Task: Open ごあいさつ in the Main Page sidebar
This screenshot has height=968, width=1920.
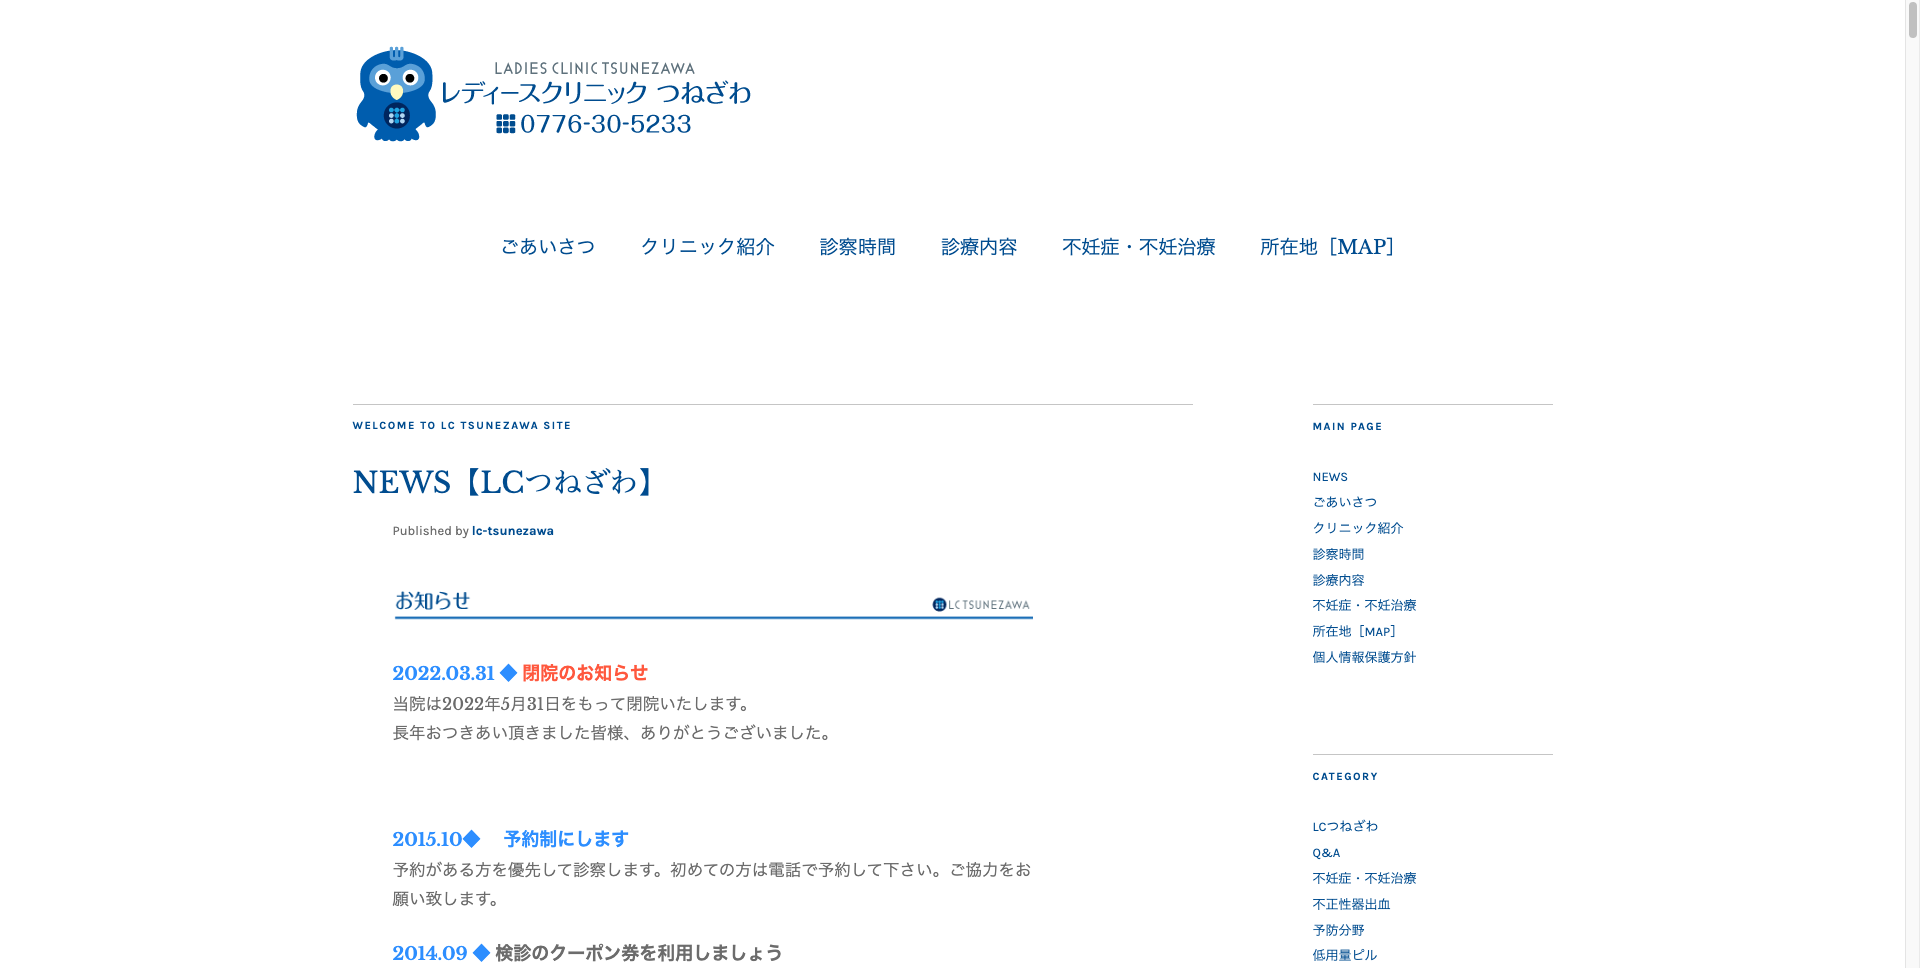Action: (1345, 502)
